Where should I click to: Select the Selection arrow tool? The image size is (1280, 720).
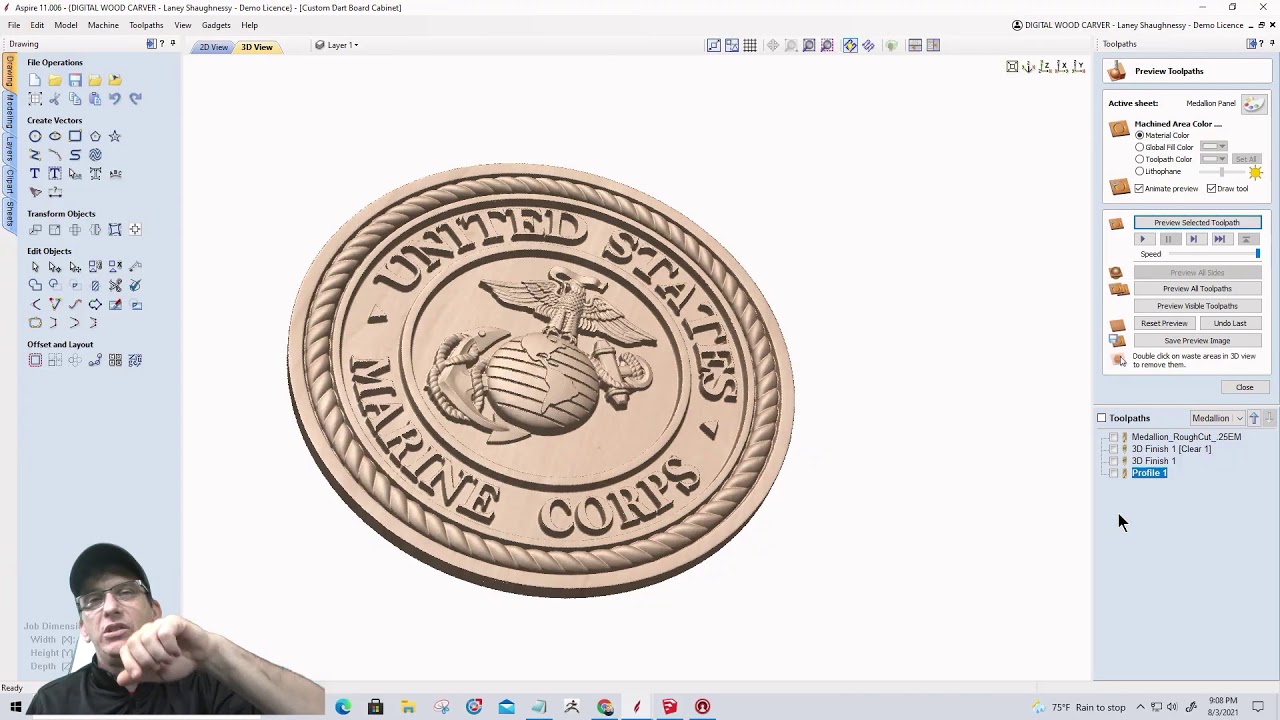[x=35, y=267]
